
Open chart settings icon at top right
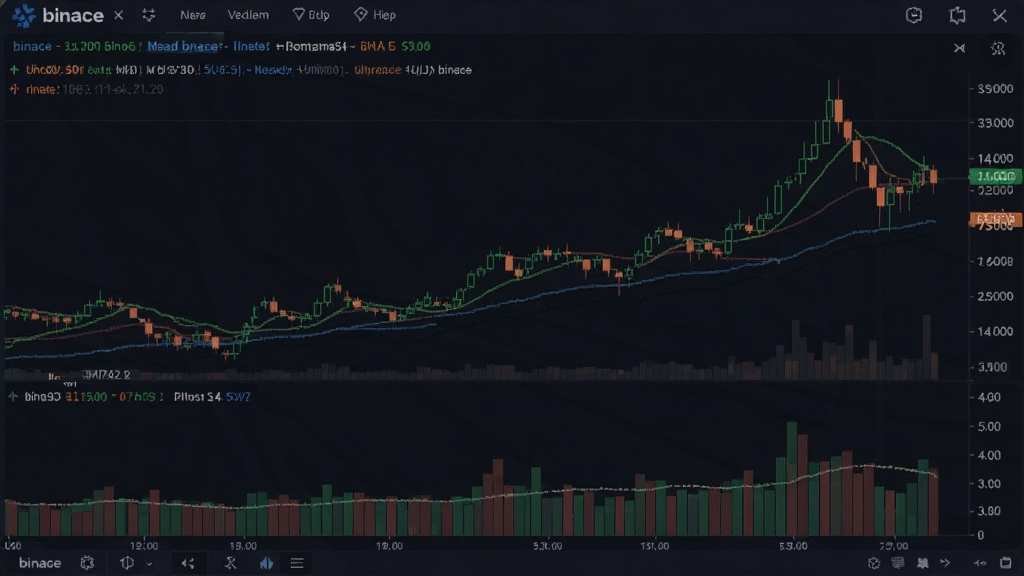click(x=997, y=48)
